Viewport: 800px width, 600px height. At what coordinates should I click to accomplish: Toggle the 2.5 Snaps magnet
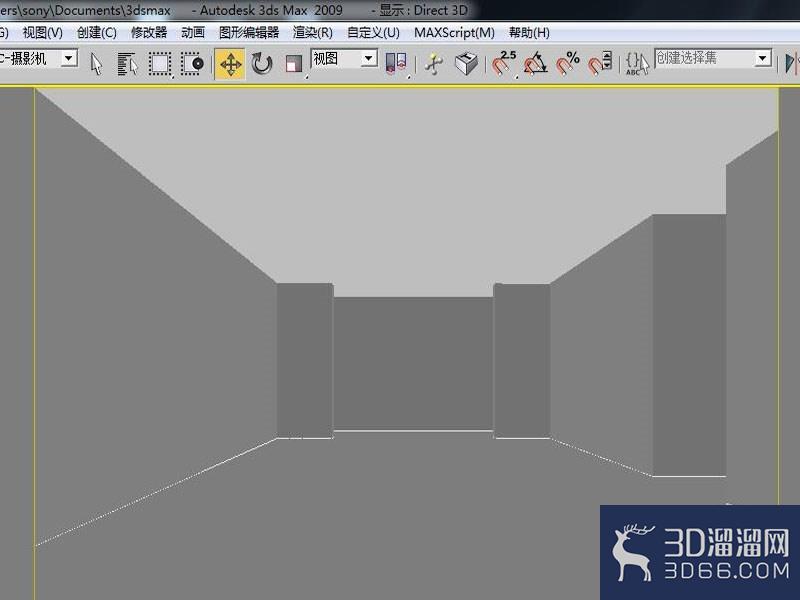click(504, 64)
